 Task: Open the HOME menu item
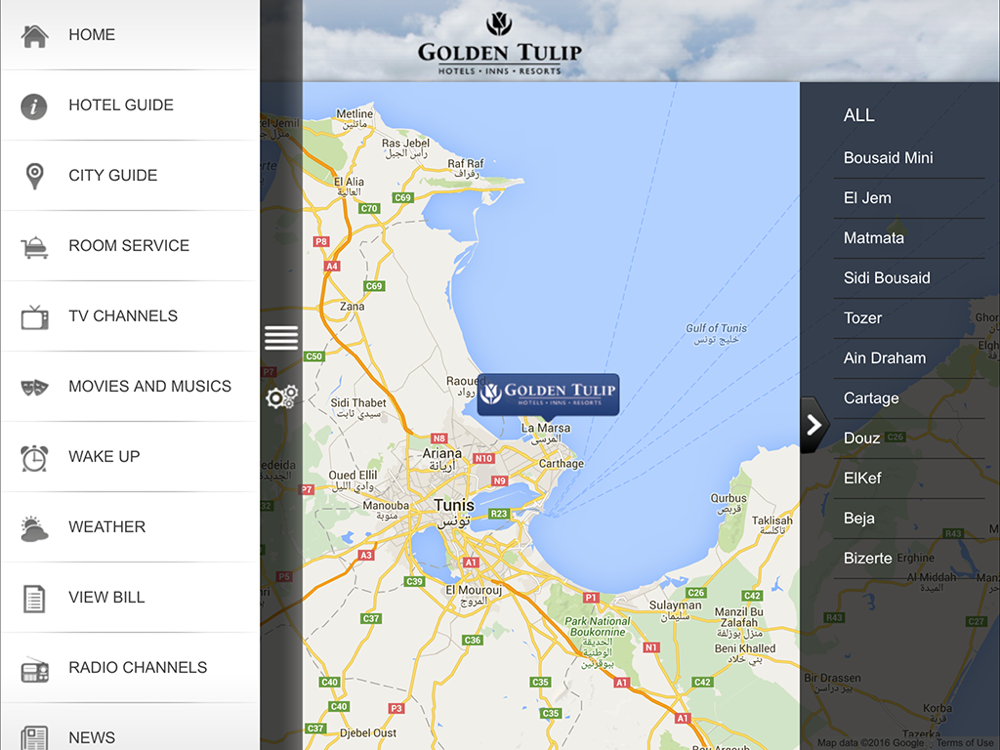coord(130,35)
